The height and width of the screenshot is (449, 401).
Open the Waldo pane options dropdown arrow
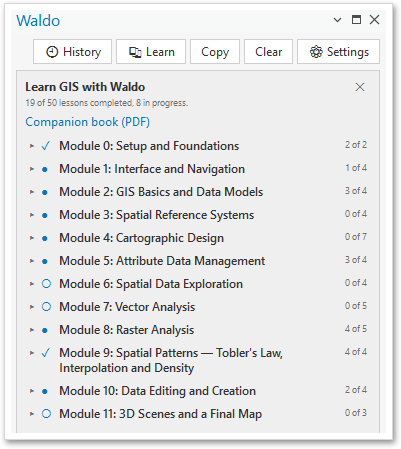click(337, 20)
